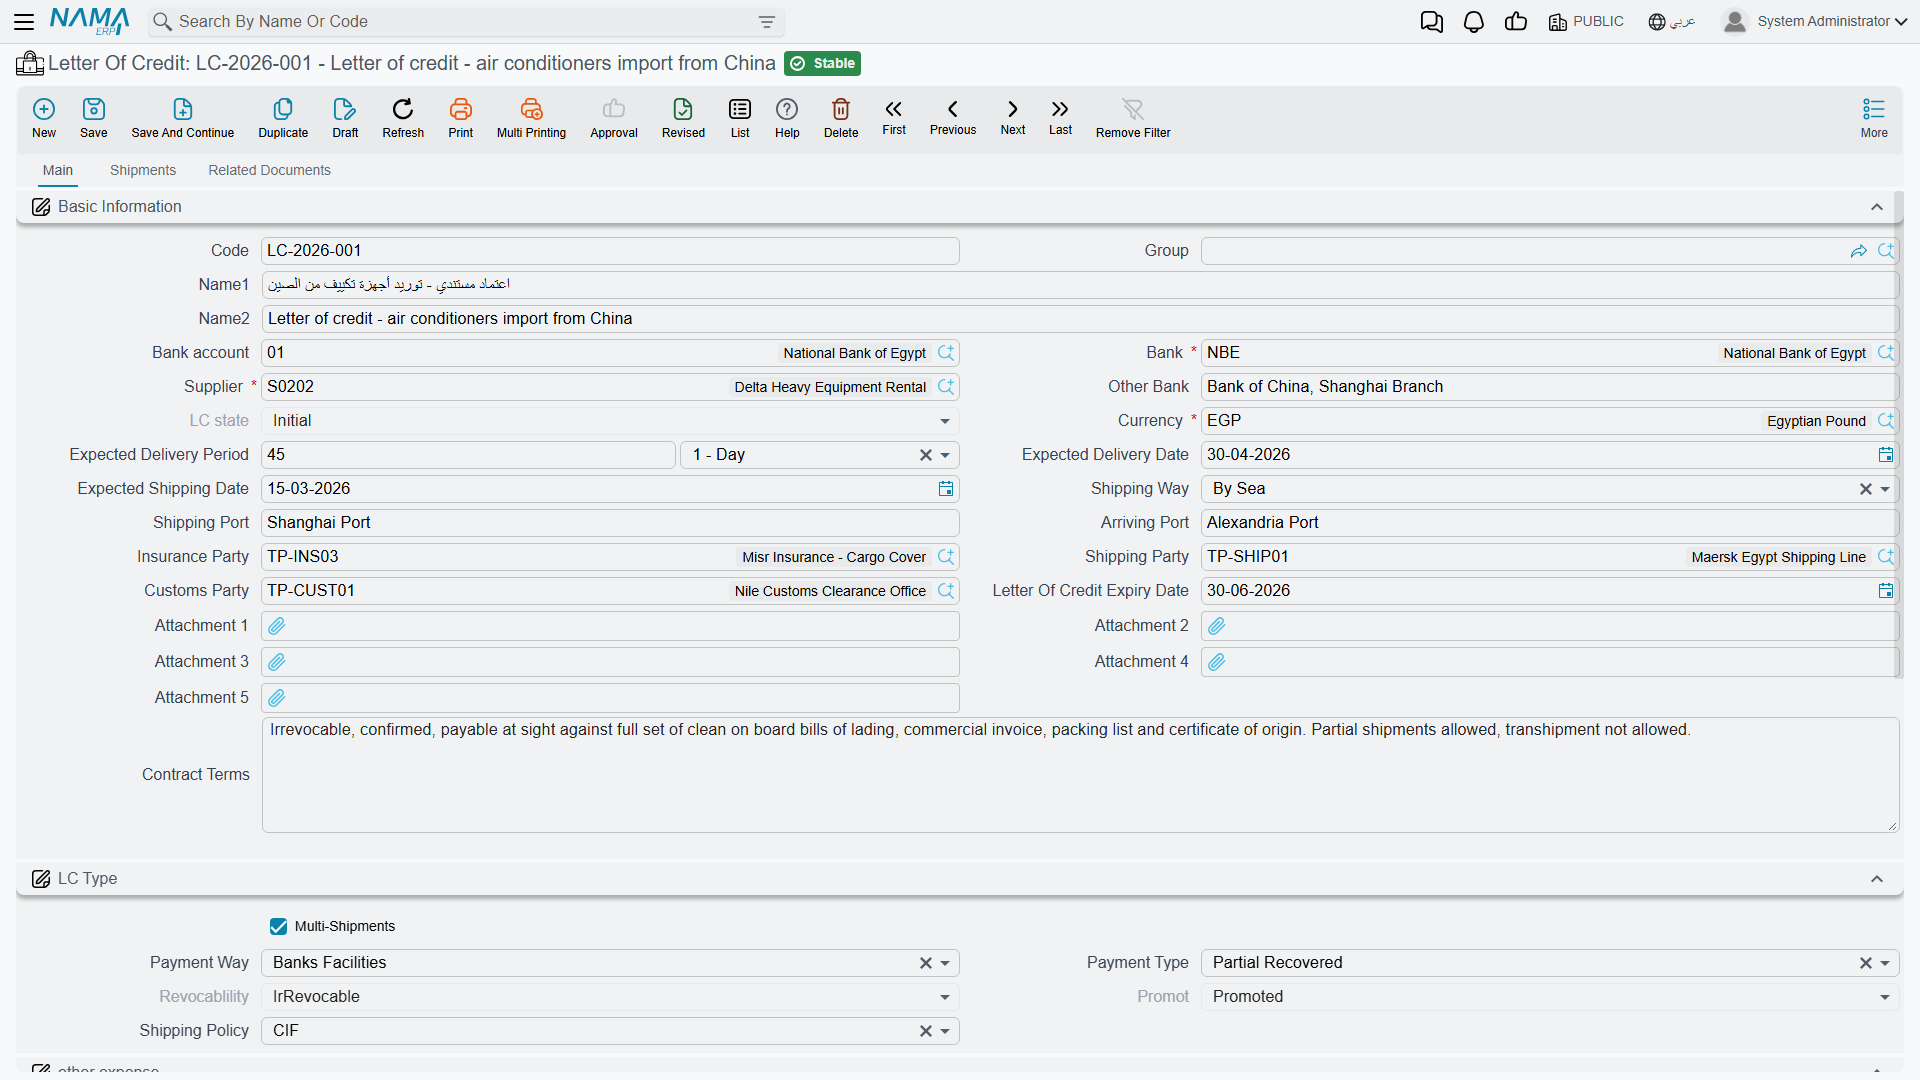Open Attachment 2 paperclip
Image resolution: width=1920 pixels, height=1080 pixels.
pyautogui.click(x=1217, y=626)
